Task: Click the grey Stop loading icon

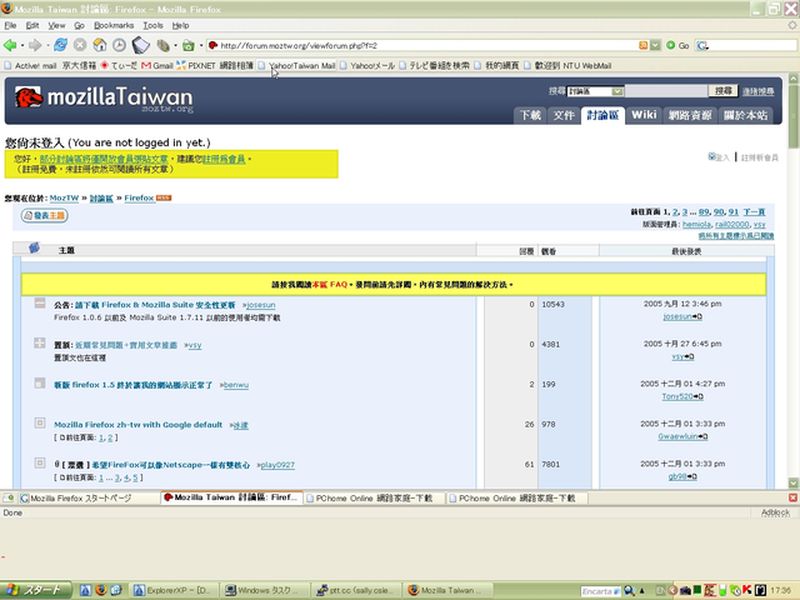Action: click(80, 45)
